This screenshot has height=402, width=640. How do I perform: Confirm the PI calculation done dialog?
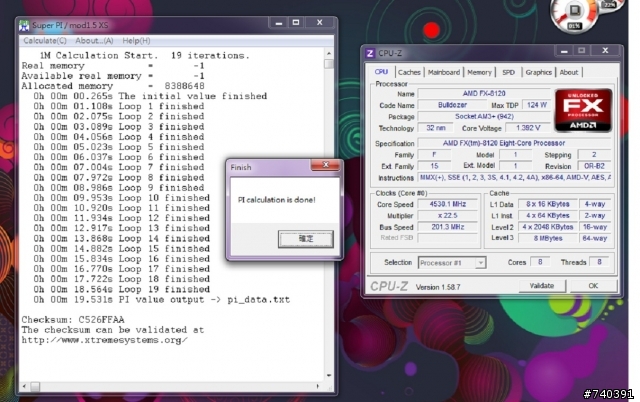pyautogui.click(x=306, y=239)
